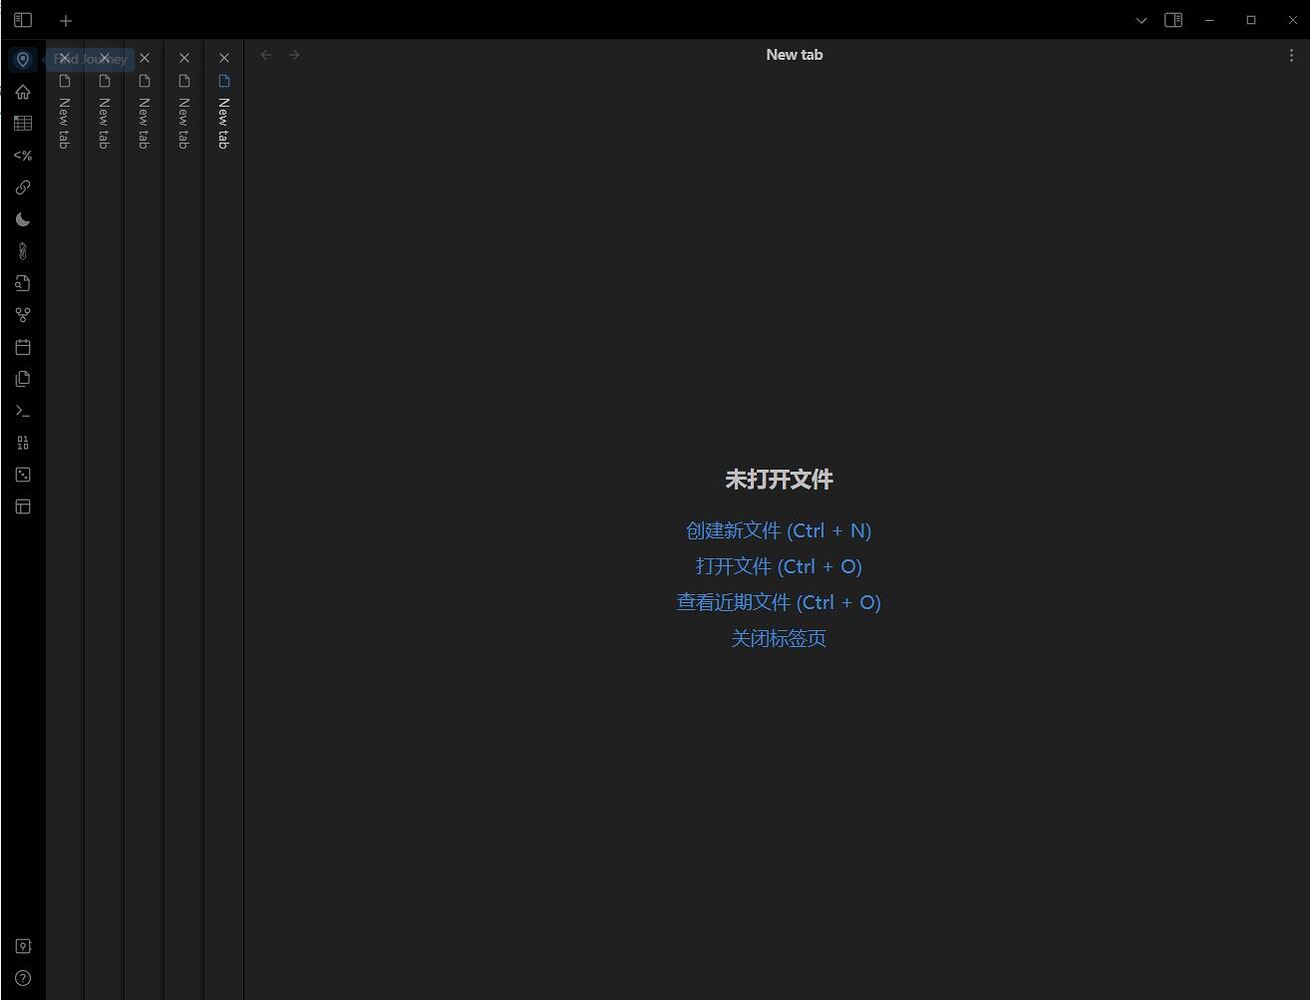Open help via question mark icon

[x=23, y=978]
